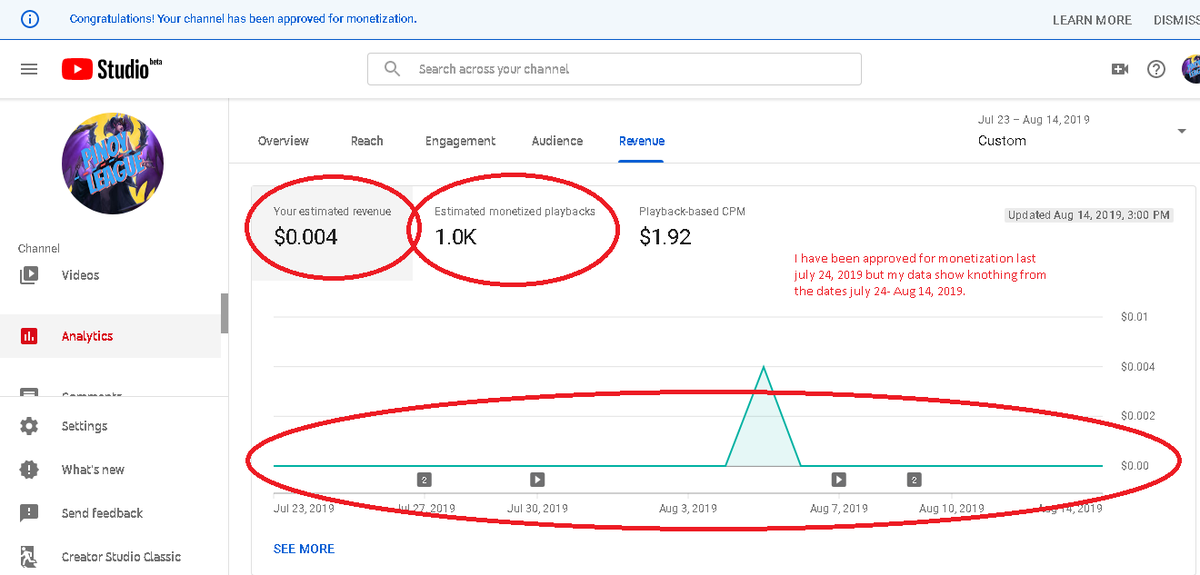This screenshot has height=575, width=1200.
Task: Switch to the Engagement tab
Action: (x=460, y=141)
